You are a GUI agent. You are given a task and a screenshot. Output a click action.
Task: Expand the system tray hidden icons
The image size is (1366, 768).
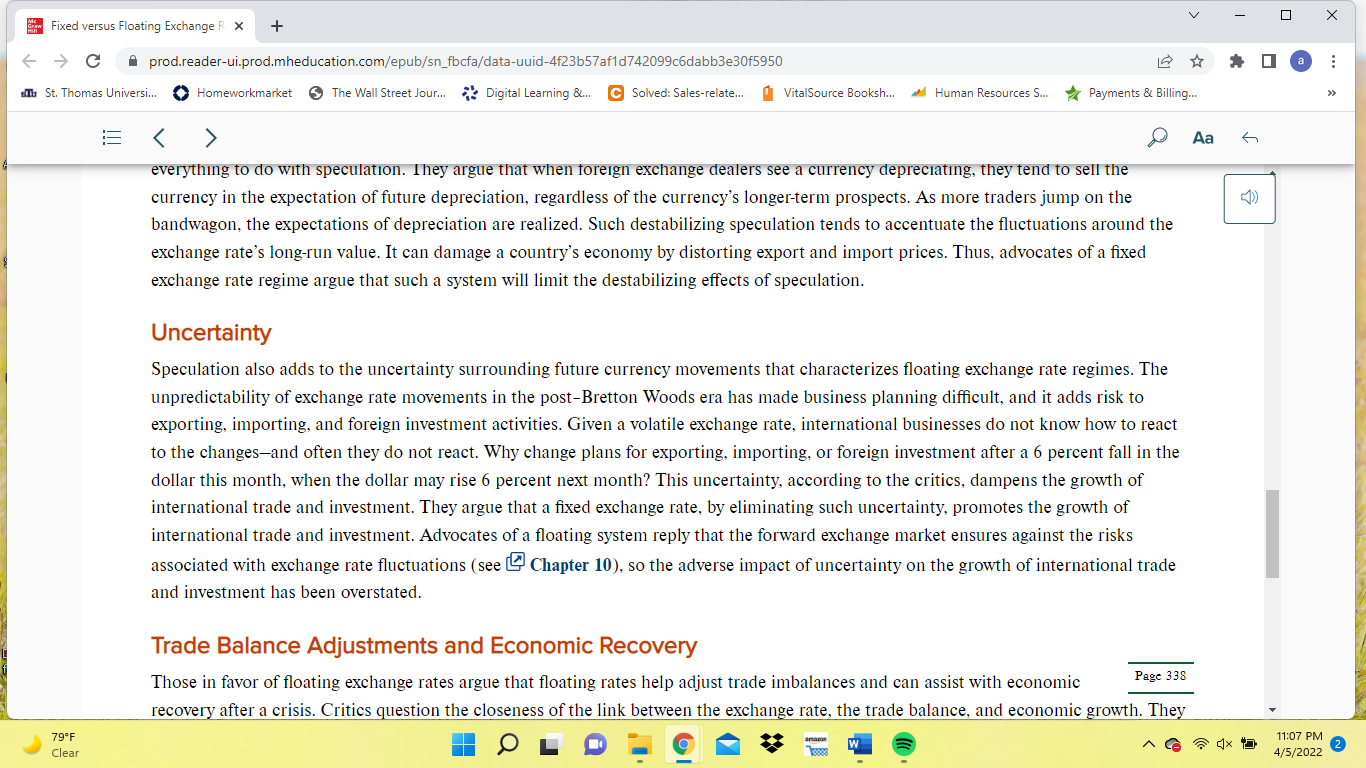click(x=1150, y=744)
